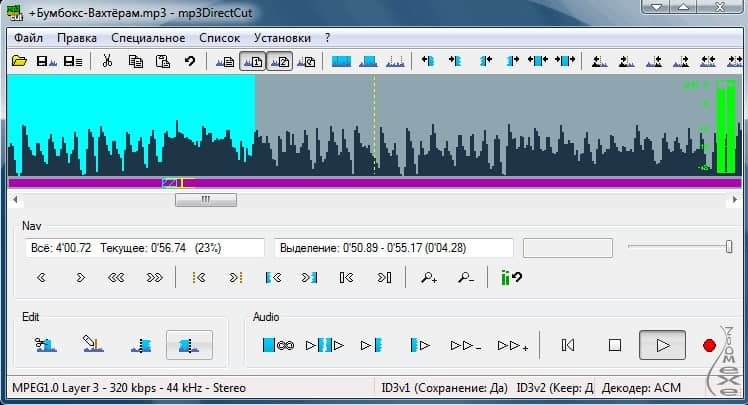
Task: Click the Stop playback square button
Action: (615, 345)
